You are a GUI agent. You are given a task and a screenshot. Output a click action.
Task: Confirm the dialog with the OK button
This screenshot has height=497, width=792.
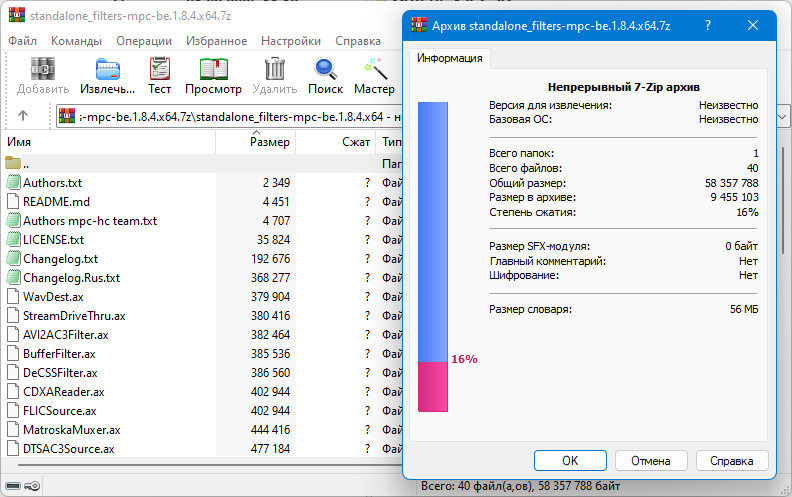[570, 461]
